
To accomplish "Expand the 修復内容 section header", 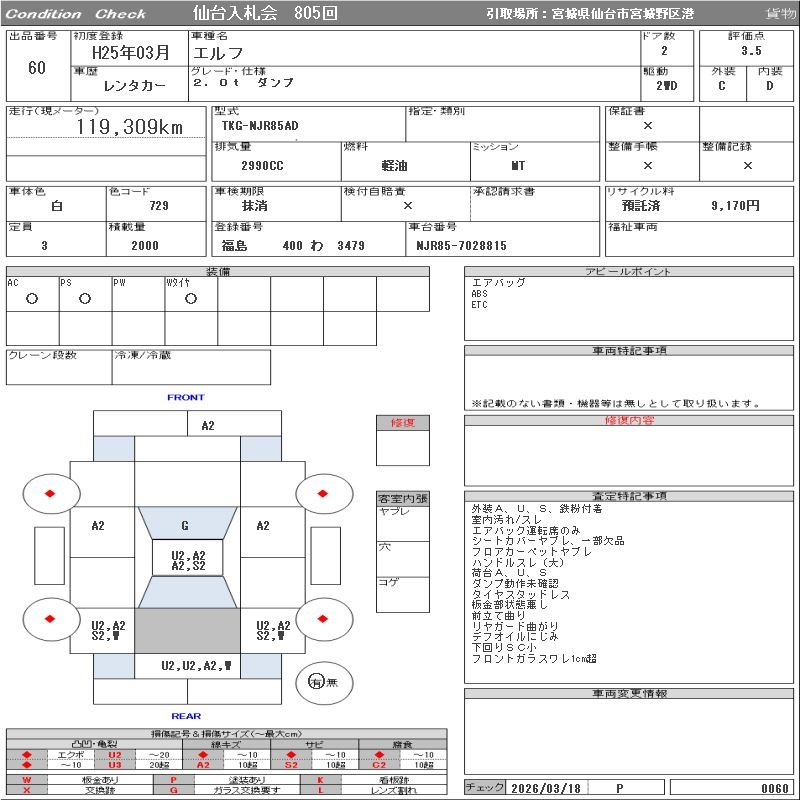I will [x=629, y=421].
